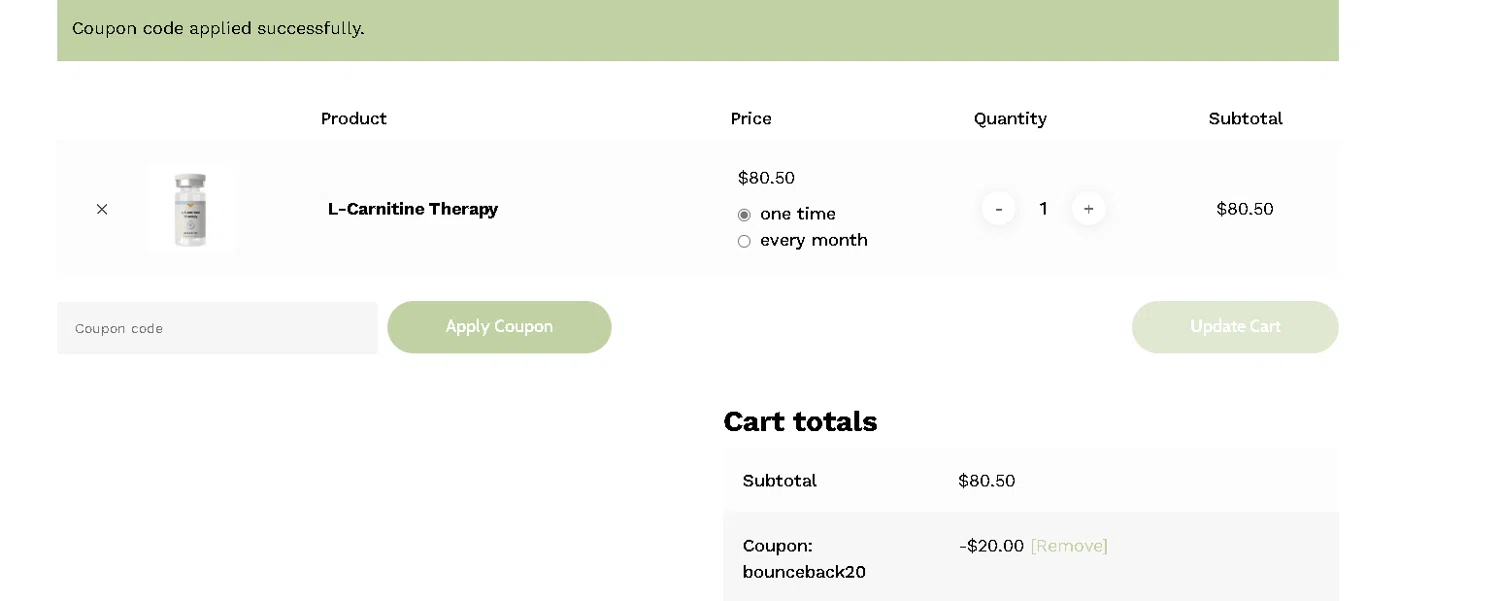Click the Quantity column header
Viewport: 1500px width, 601px height.
point(1010,119)
